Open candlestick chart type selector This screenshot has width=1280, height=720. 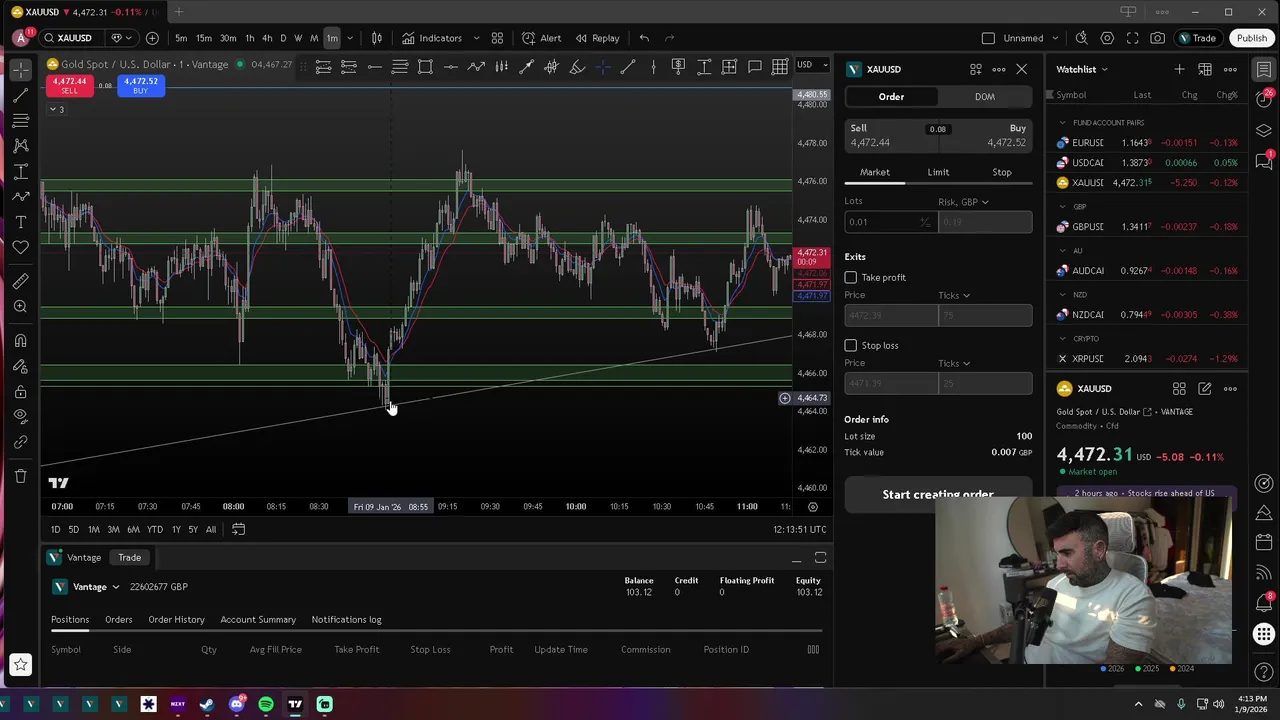pos(377,38)
